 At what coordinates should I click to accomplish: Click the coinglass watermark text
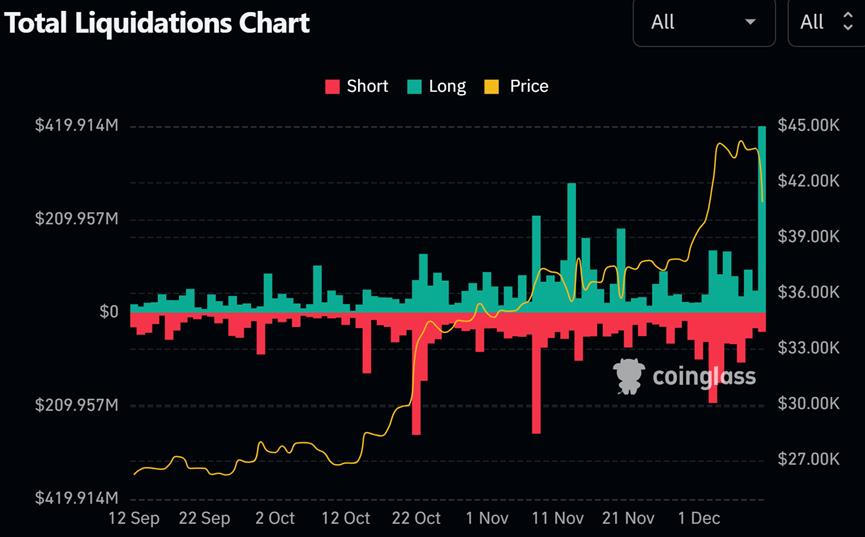(x=704, y=376)
